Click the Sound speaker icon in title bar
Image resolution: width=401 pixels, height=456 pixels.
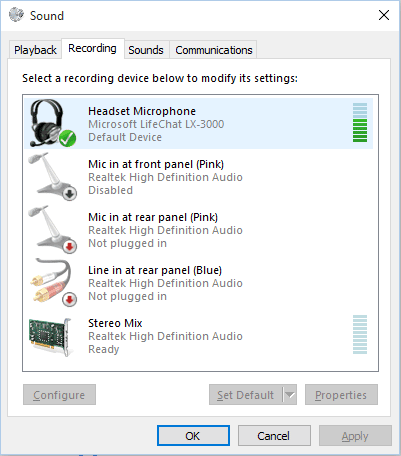tap(16, 15)
